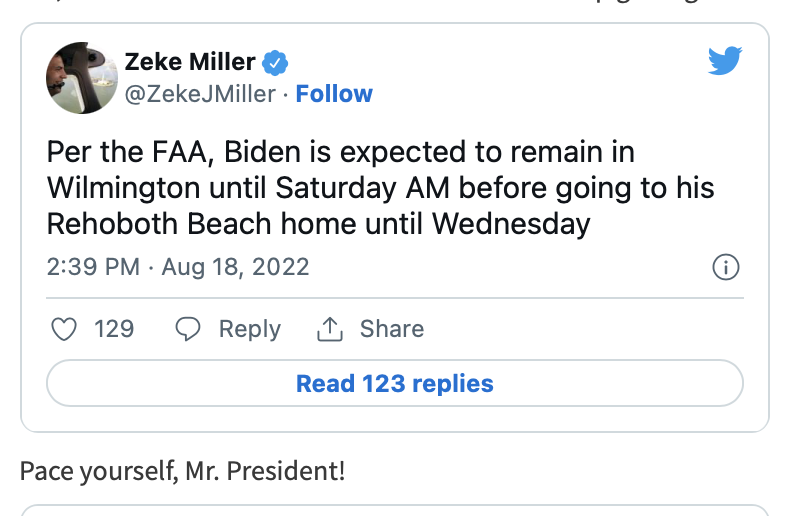Click the Pace yourself, Mr. President! text

(182, 471)
